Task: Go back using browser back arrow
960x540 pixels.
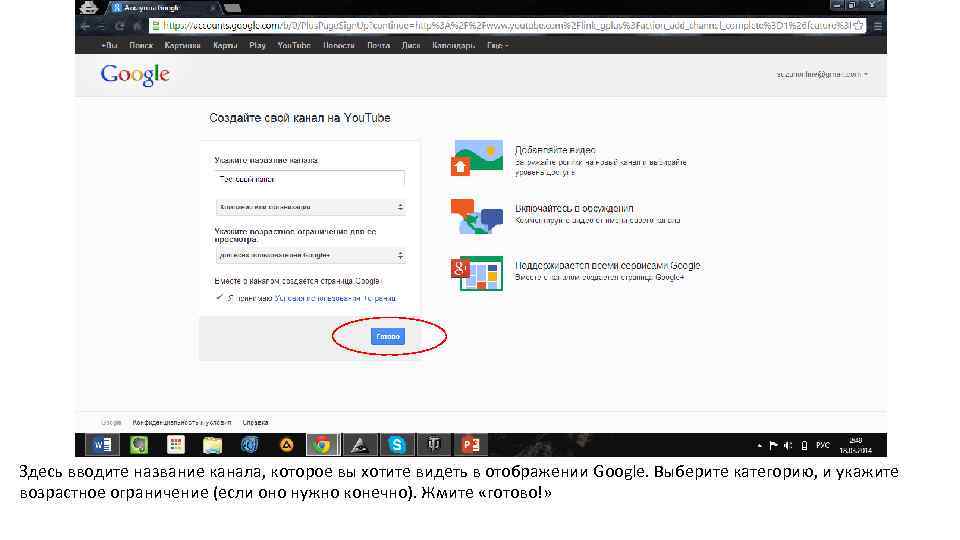Action: point(85,26)
